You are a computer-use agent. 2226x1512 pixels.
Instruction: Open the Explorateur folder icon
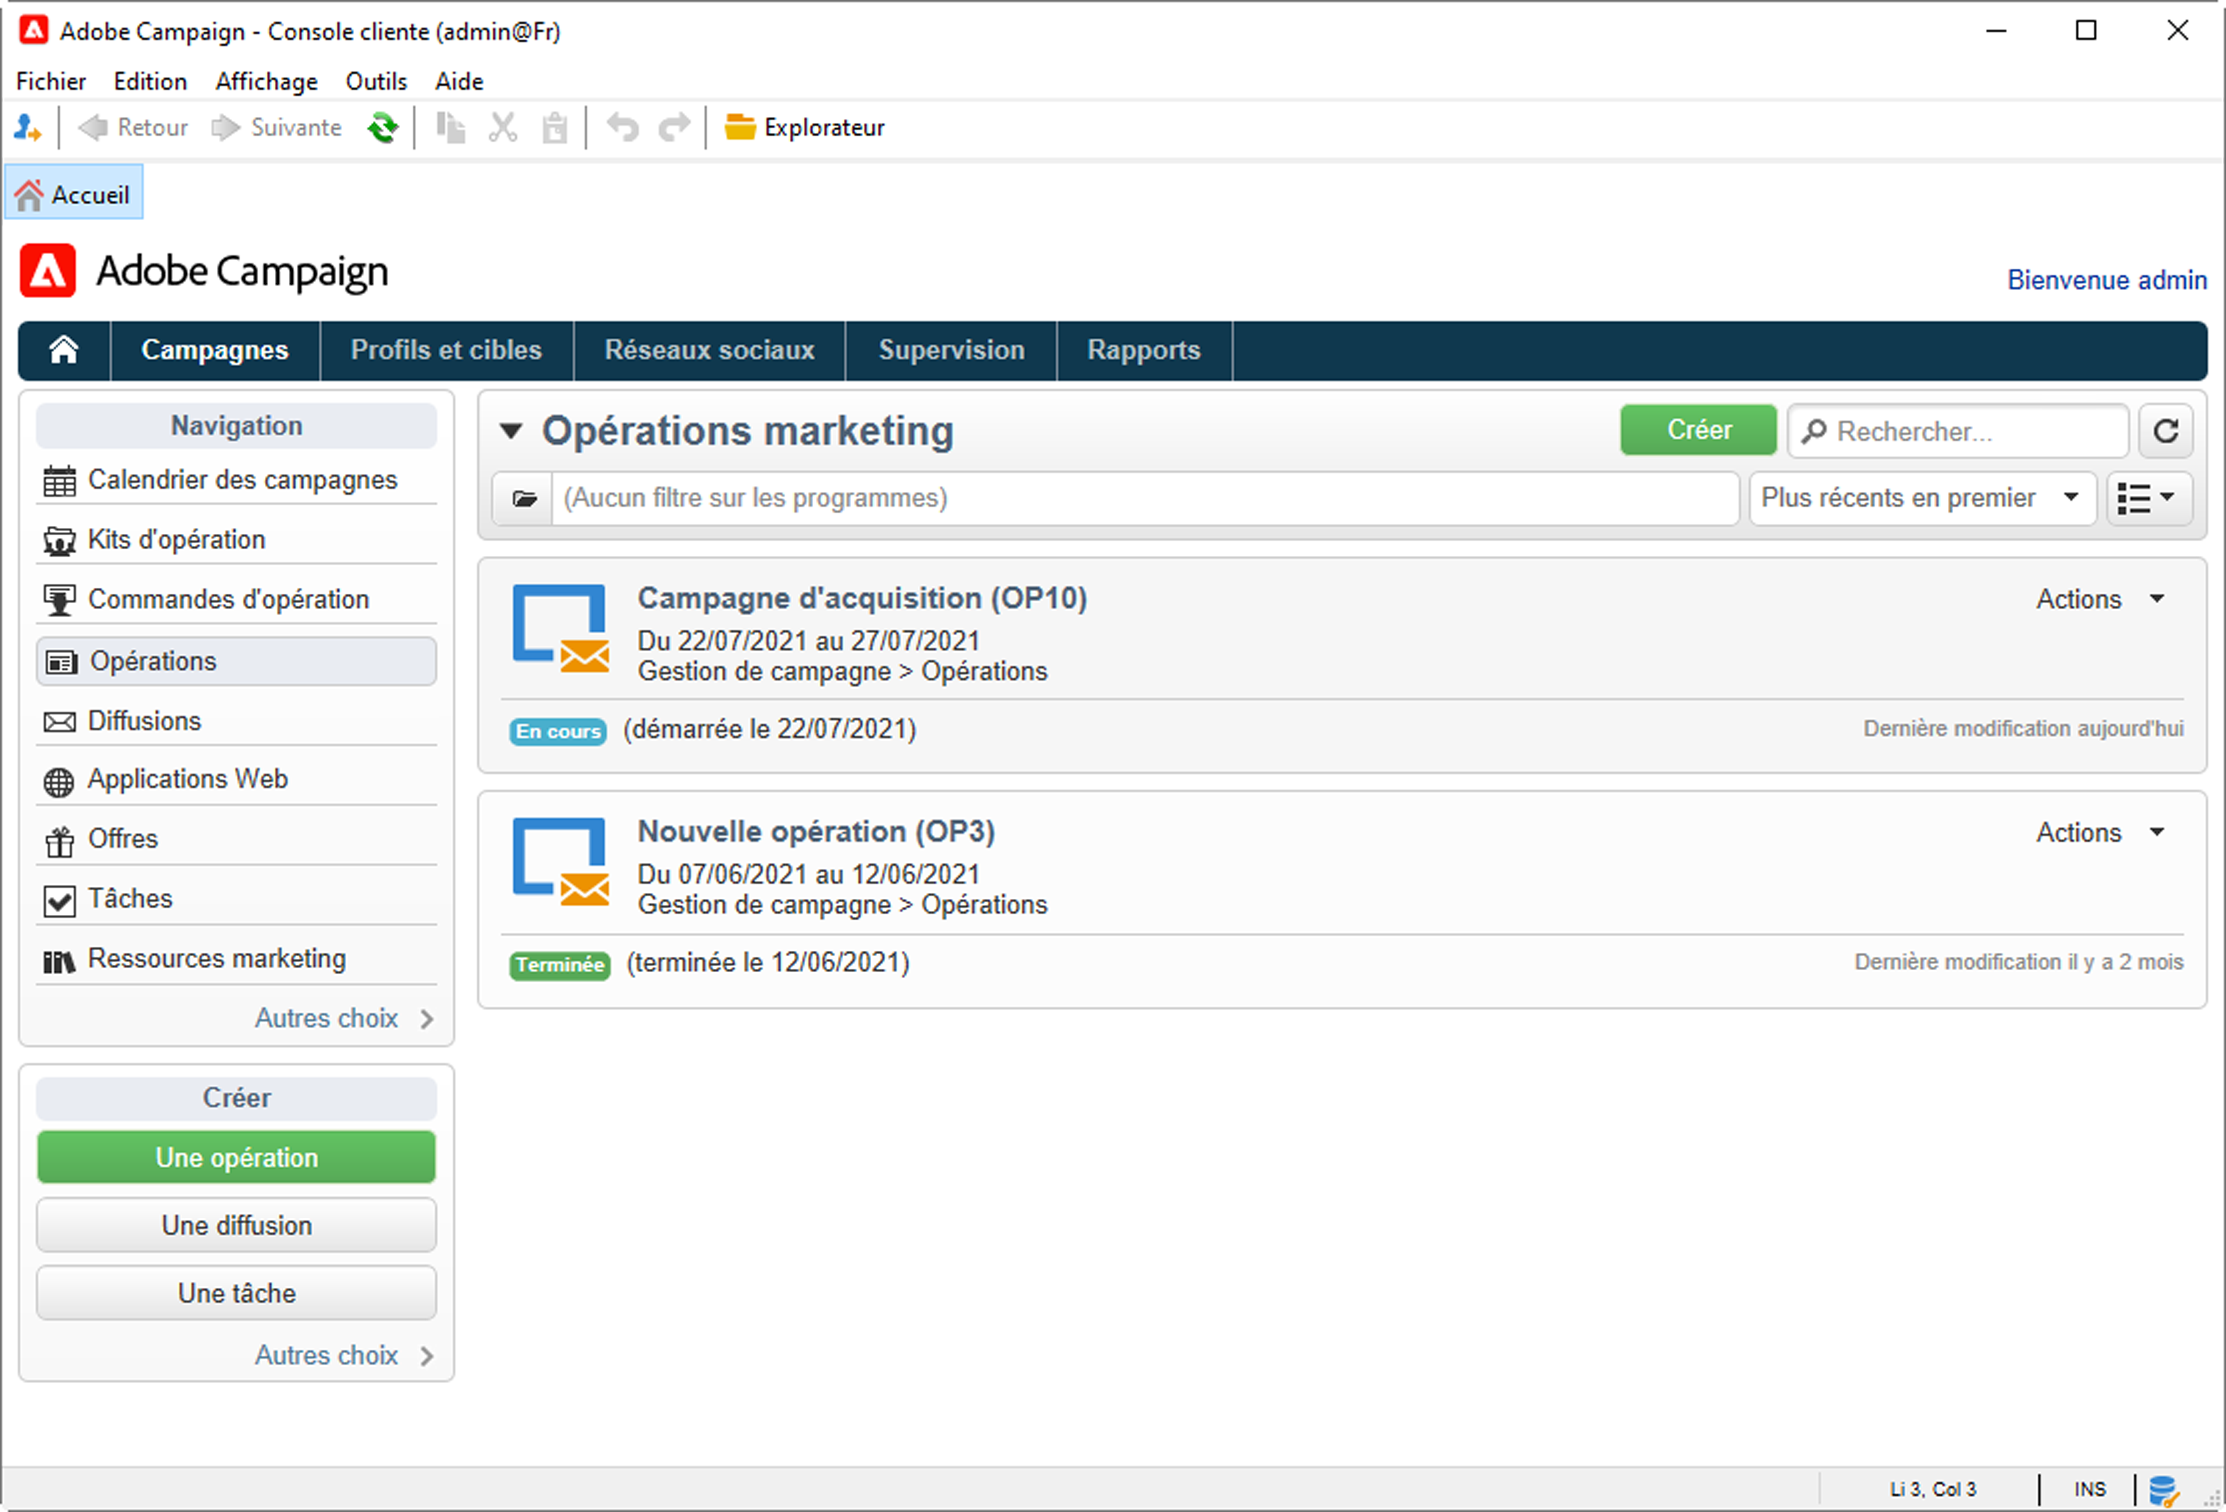click(740, 128)
